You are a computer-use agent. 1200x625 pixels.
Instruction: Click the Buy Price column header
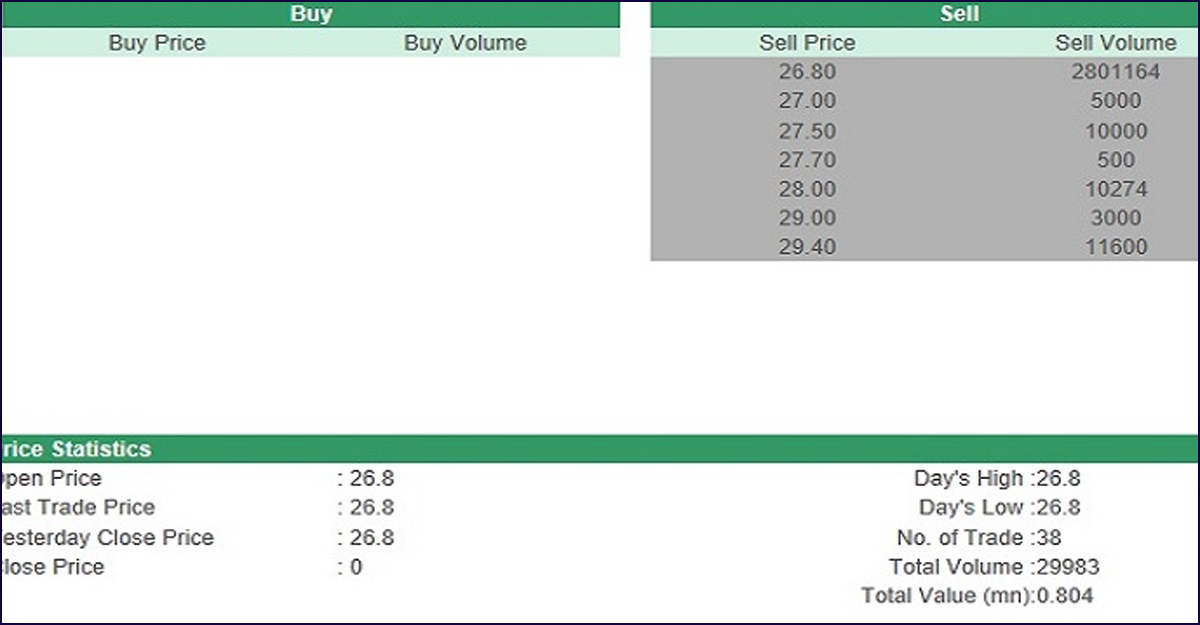157,43
